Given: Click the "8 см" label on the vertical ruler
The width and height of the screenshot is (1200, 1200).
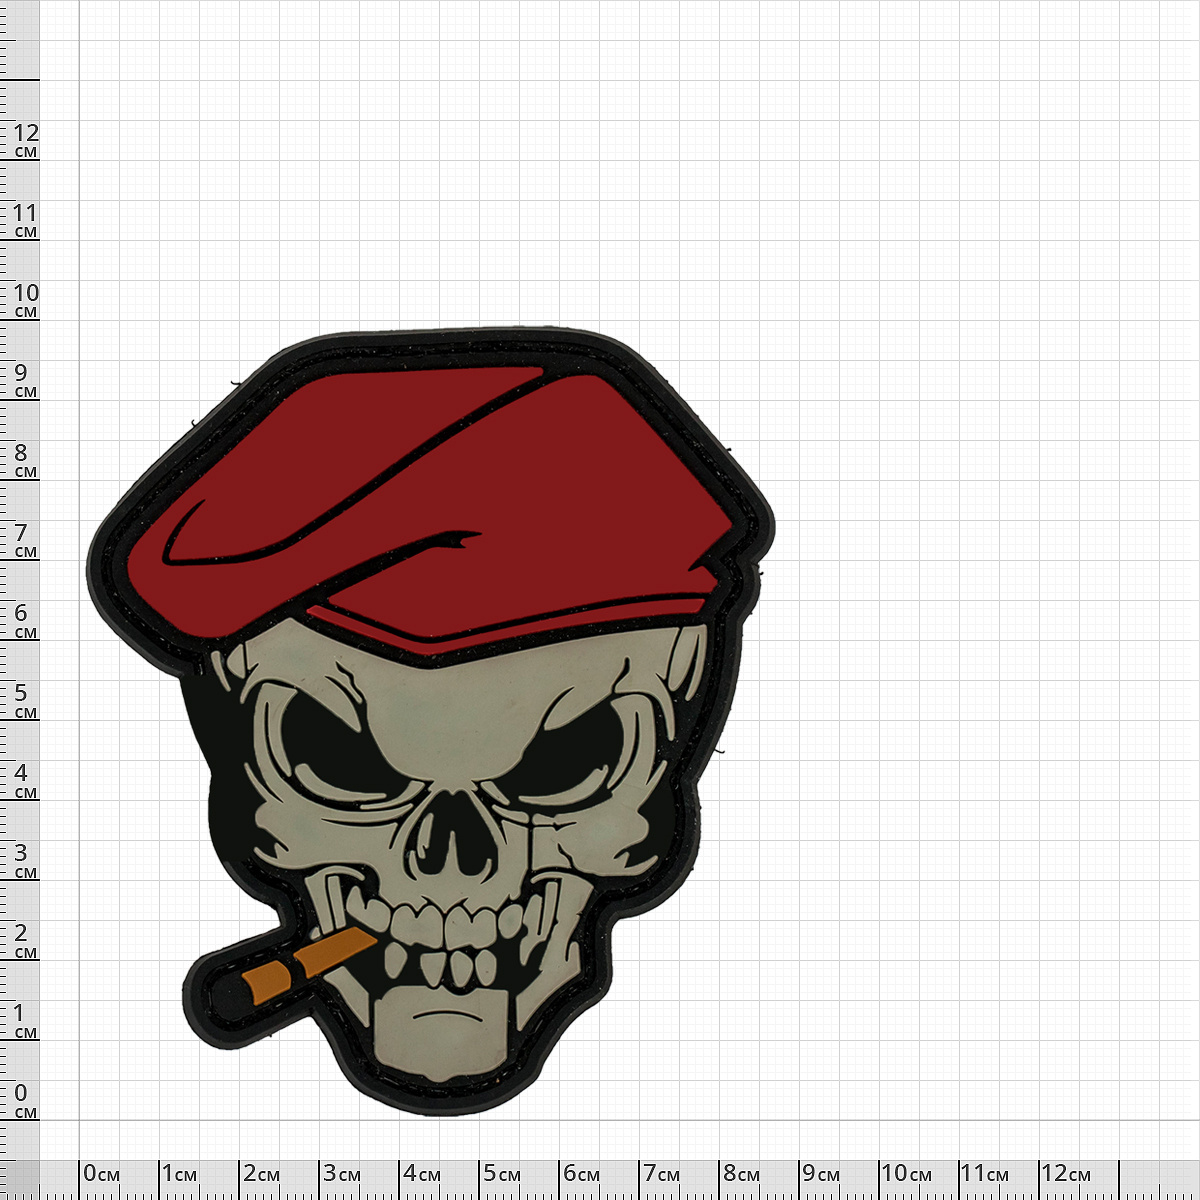Looking at the screenshot, I should (26, 460).
